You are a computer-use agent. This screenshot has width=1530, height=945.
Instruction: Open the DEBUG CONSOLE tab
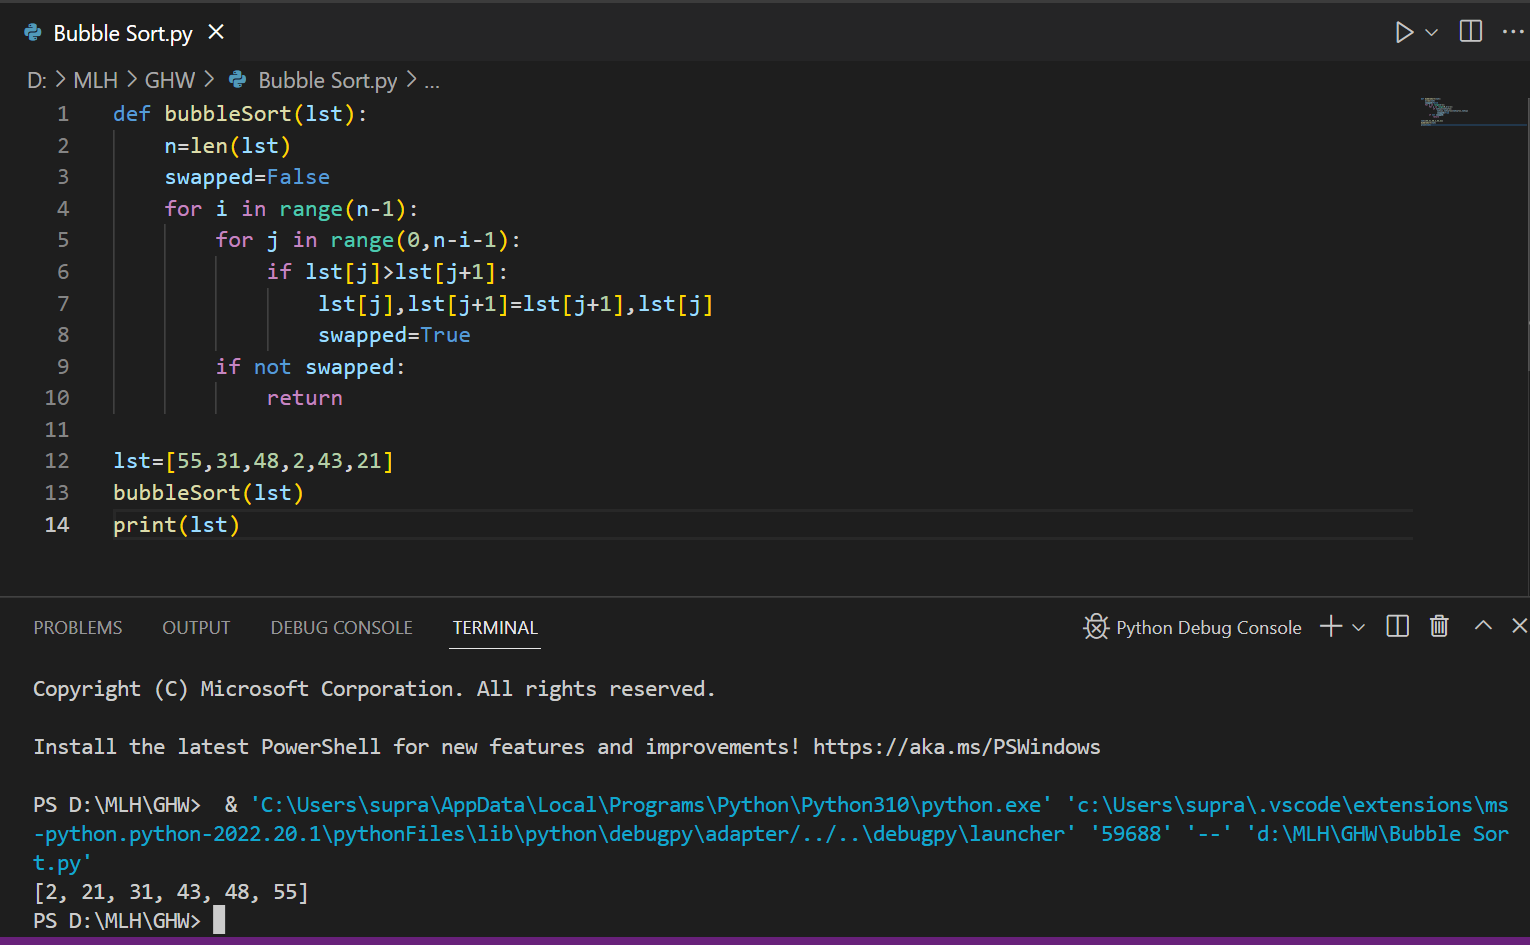(x=341, y=628)
